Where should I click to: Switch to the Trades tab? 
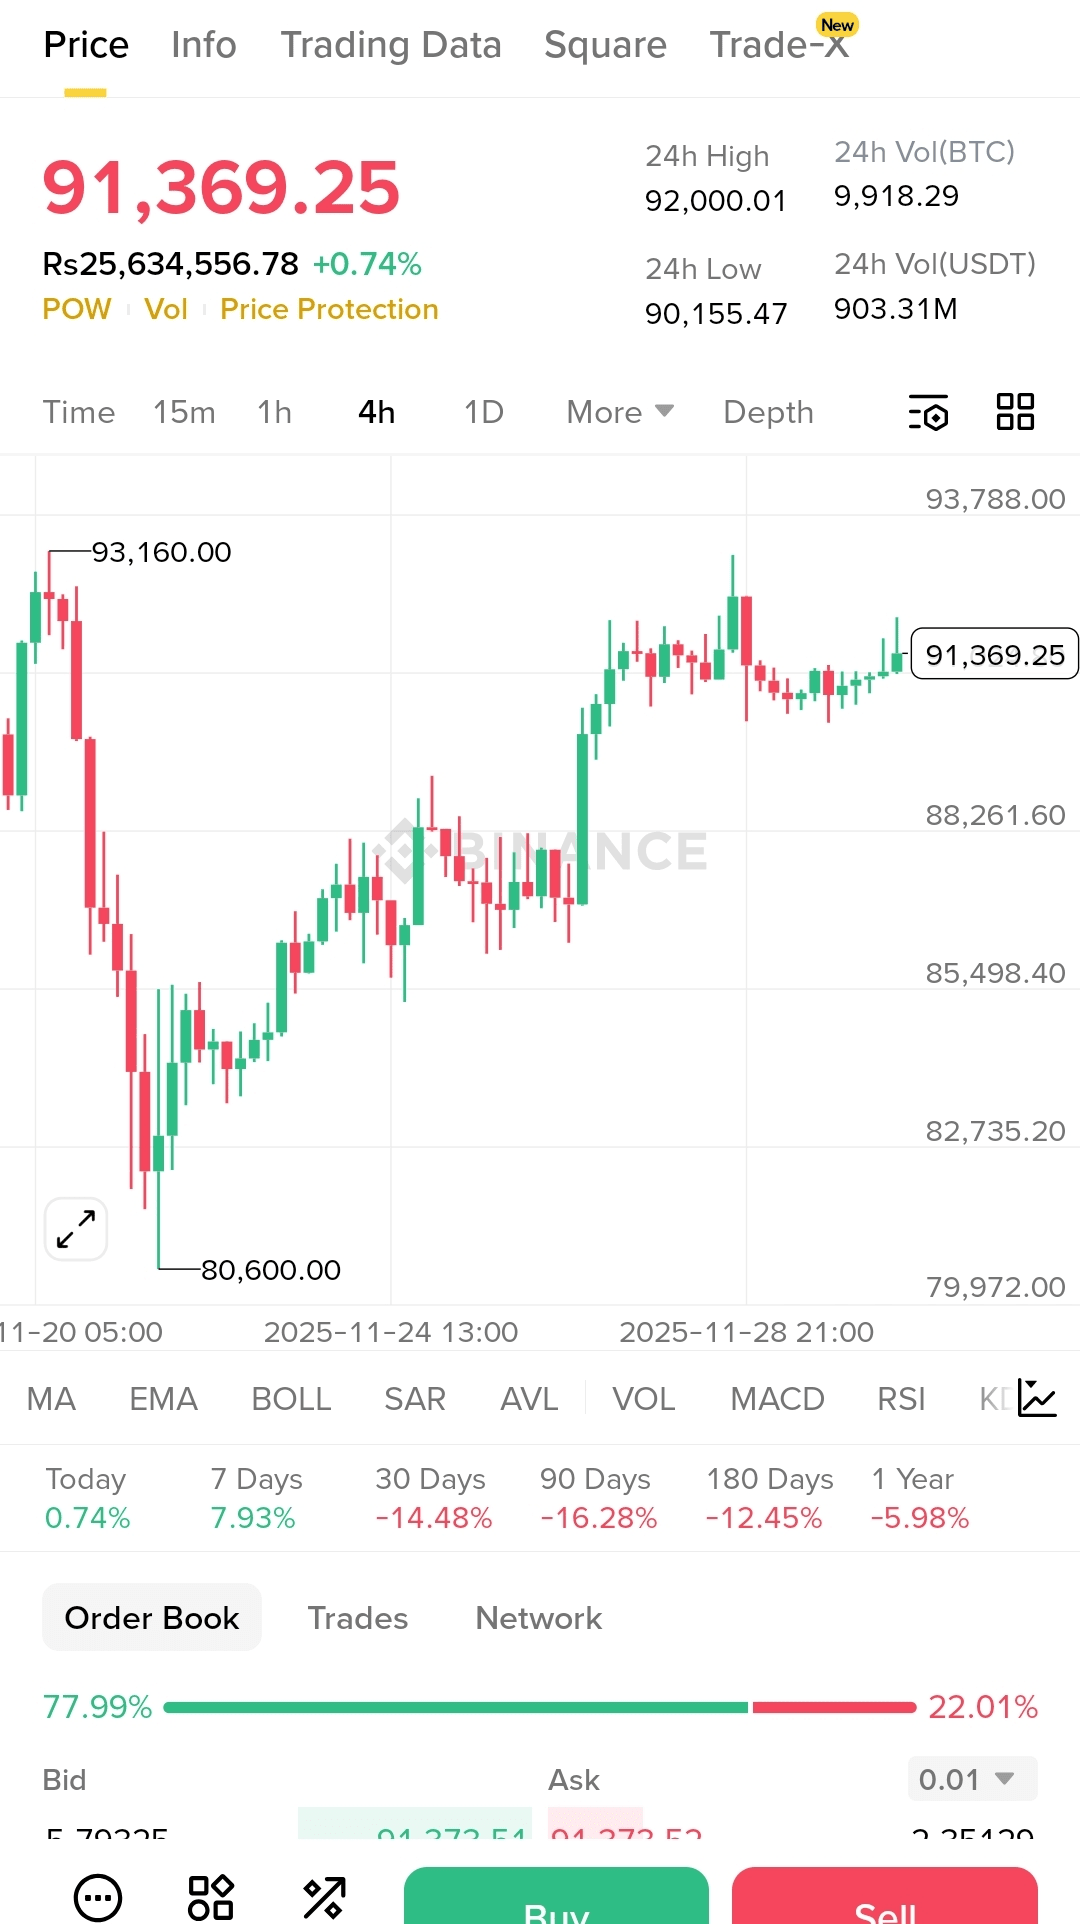357,1618
